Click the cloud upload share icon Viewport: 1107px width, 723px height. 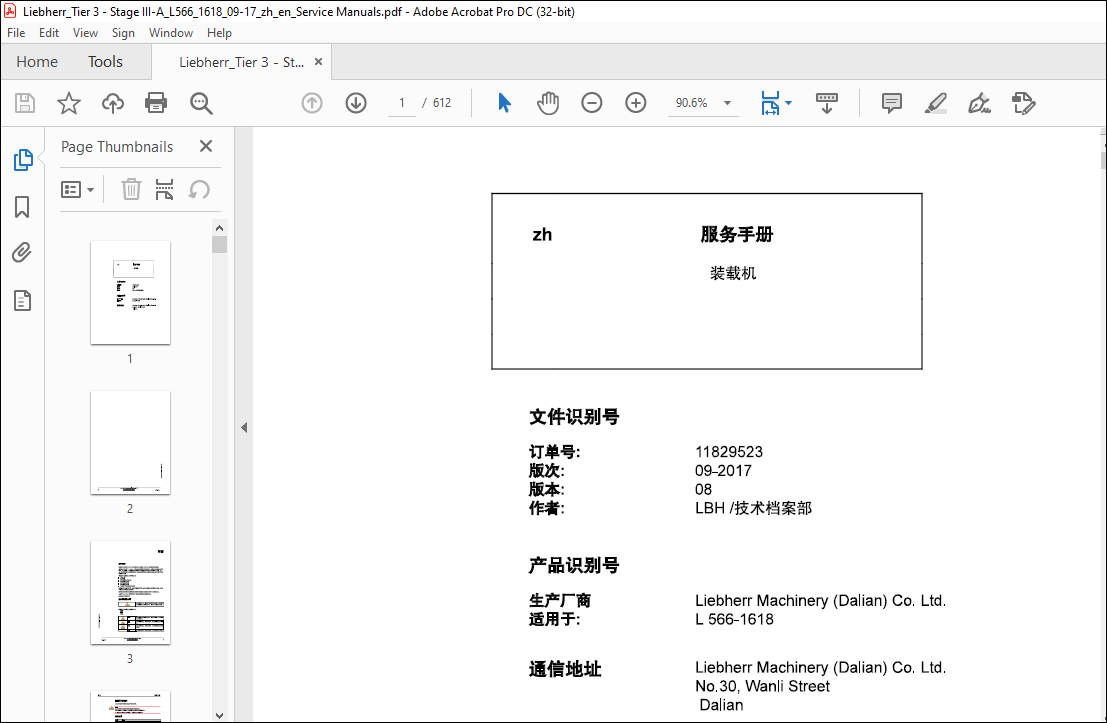click(x=112, y=103)
